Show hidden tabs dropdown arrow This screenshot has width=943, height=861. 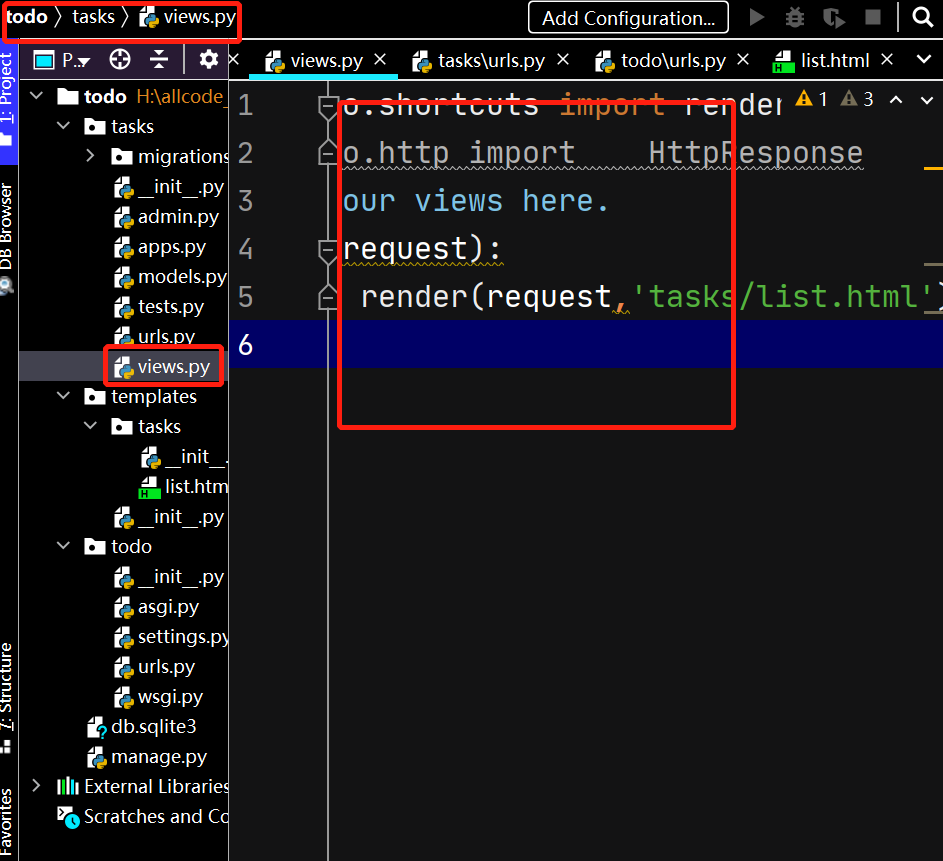click(924, 60)
